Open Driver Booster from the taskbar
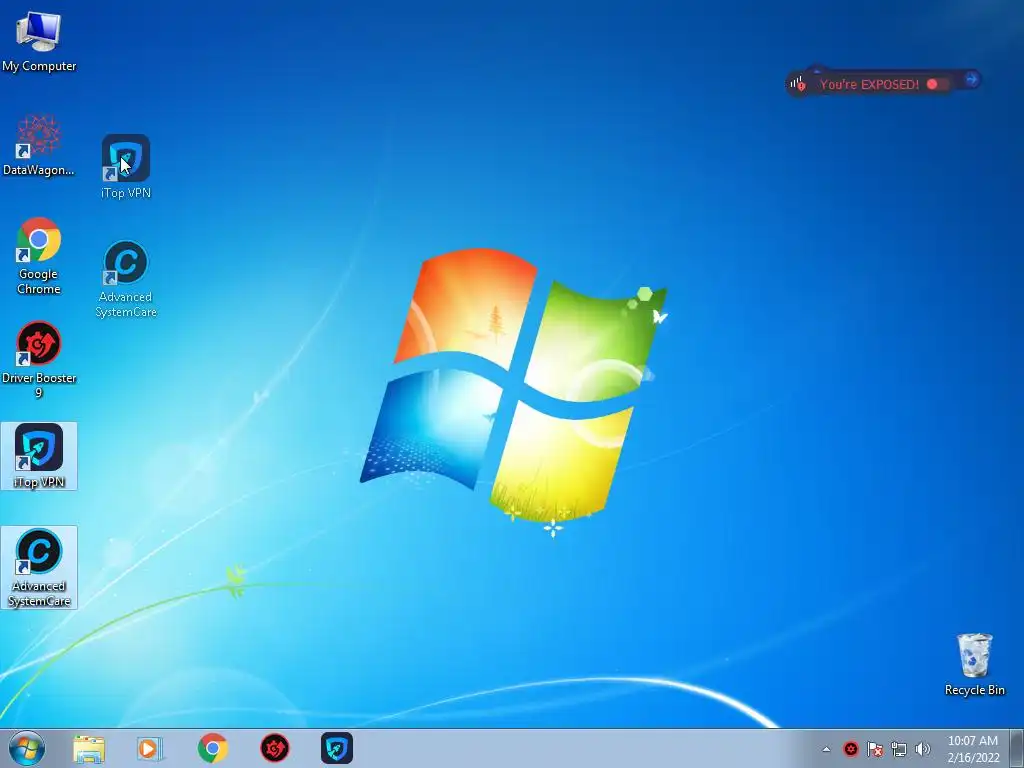The image size is (1024, 768). [x=274, y=748]
